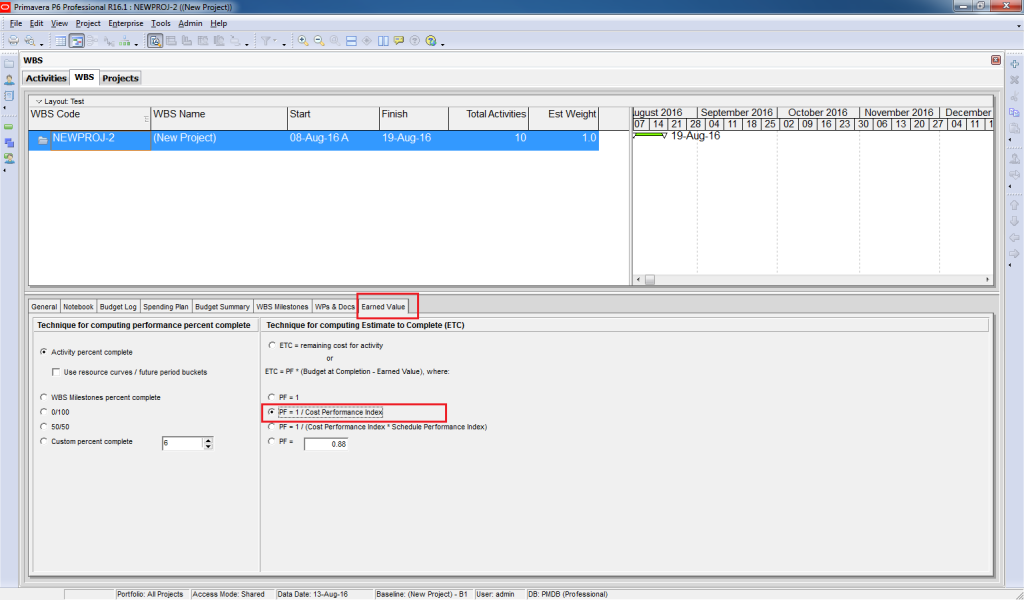The height and width of the screenshot is (600, 1024).
Task: Click the PF value field showing 0.88
Action: click(326, 444)
